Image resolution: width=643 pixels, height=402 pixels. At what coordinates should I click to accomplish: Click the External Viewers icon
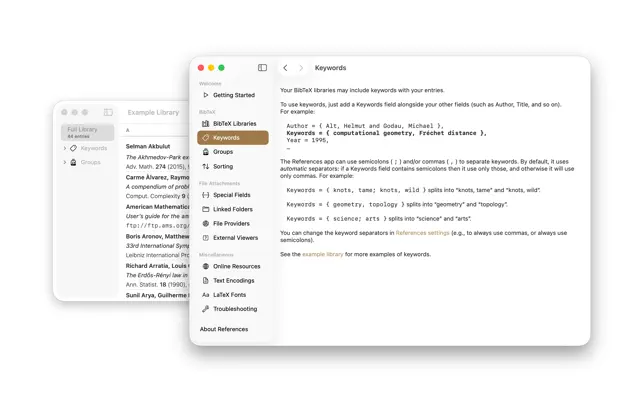pyautogui.click(x=206, y=238)
